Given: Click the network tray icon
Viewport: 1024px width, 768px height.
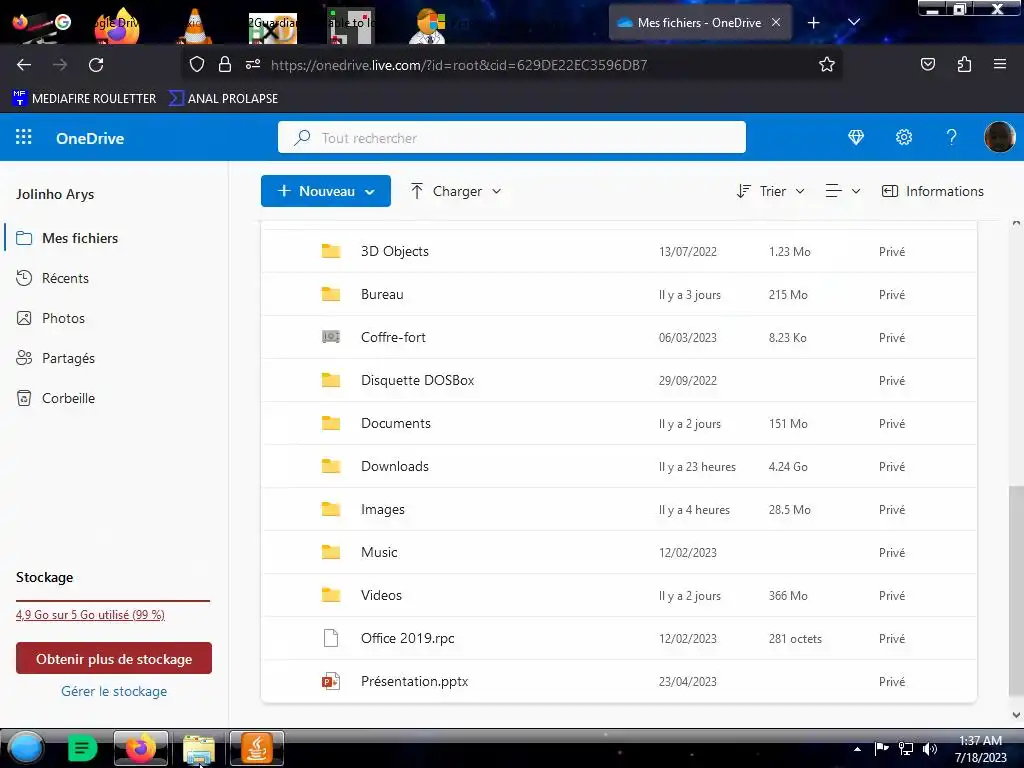Looking at the screenshot, I should [905, 749].
